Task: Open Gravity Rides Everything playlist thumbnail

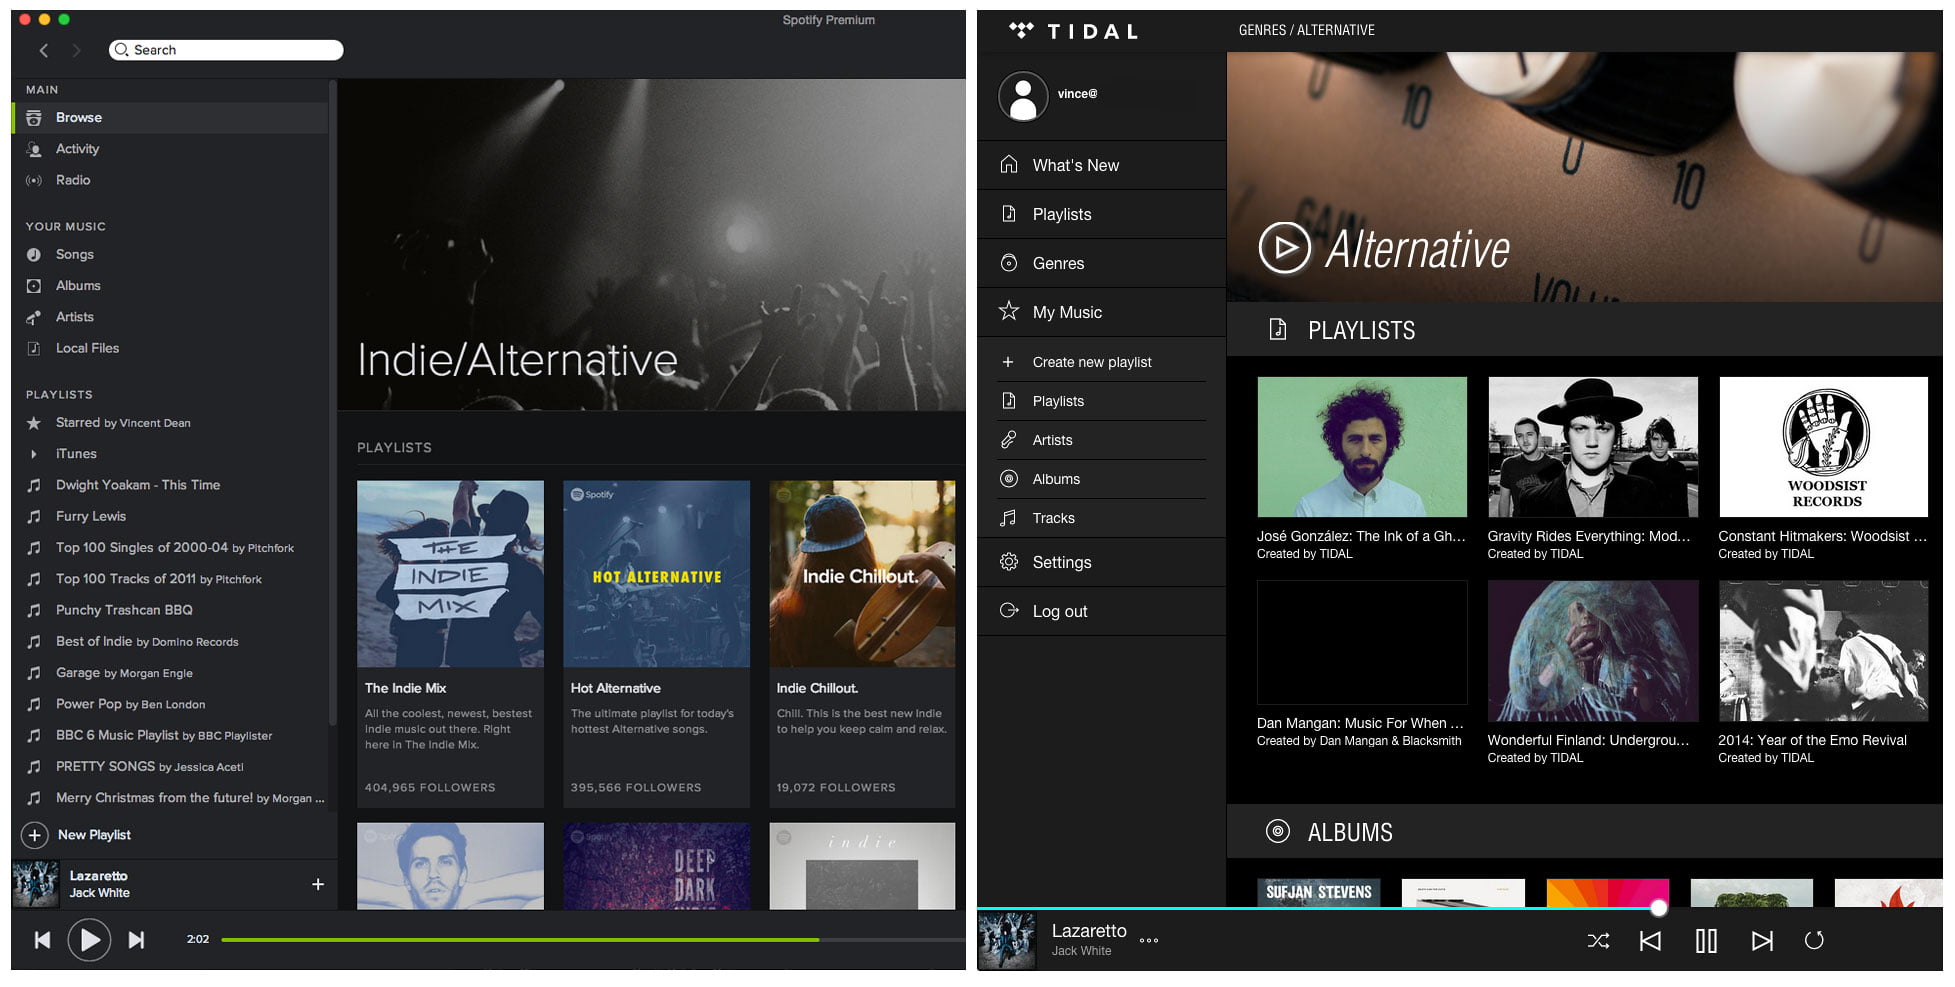Action: point(1593,447)
